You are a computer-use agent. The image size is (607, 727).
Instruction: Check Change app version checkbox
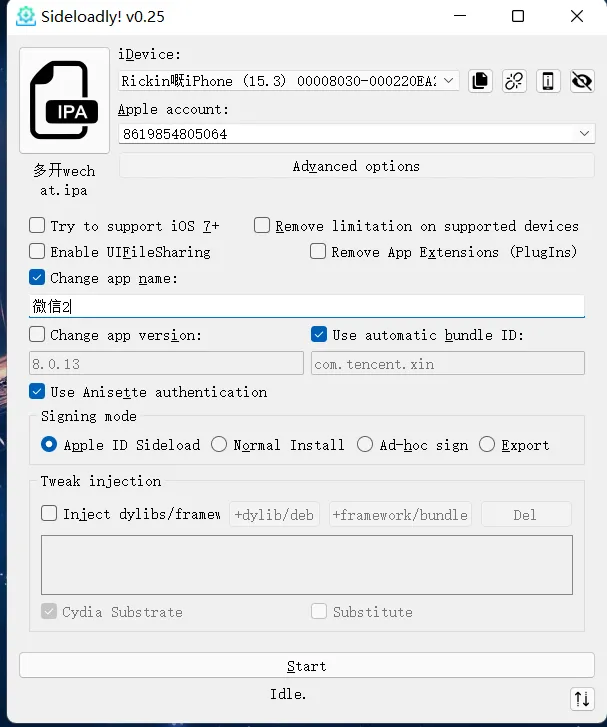(x=37, y=335)
